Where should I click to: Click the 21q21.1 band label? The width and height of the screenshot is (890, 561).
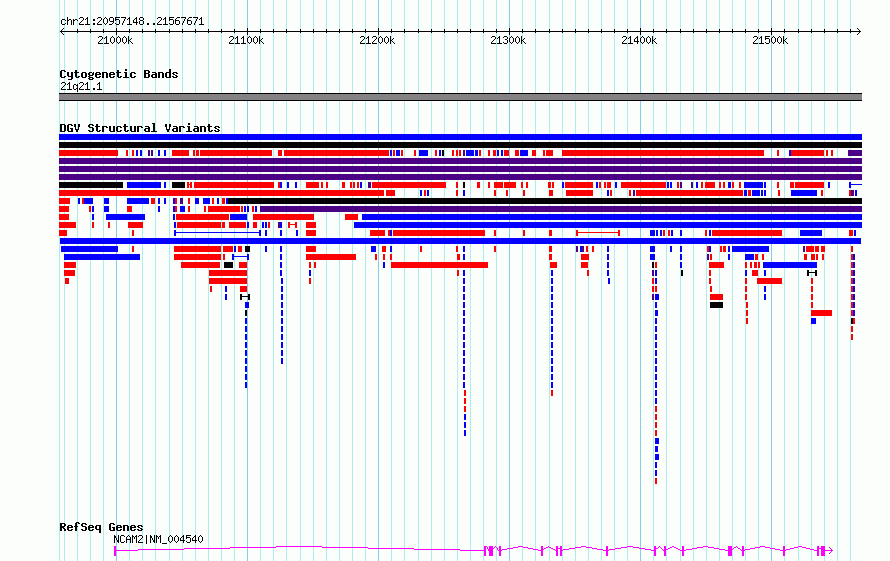81,86
